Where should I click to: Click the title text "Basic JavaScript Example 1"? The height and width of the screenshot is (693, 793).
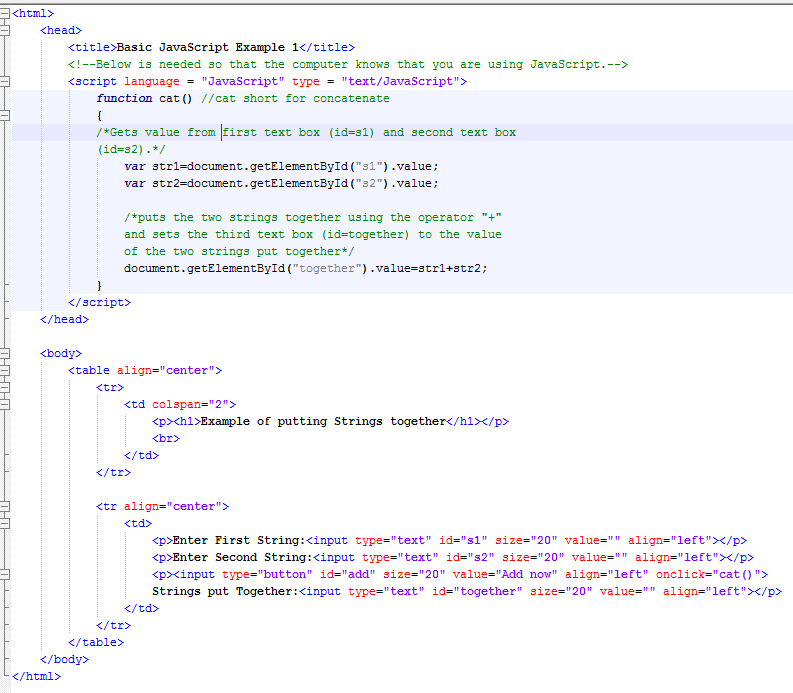click(207, 48)
